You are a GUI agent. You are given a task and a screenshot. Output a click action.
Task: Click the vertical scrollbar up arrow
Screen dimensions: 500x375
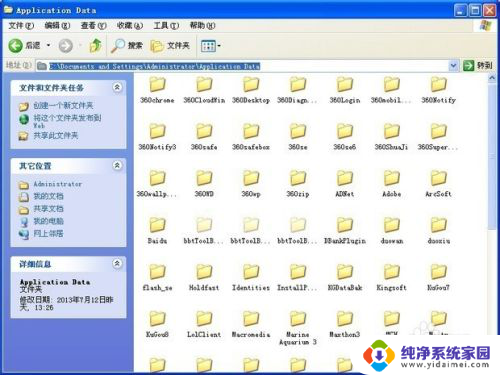pos(492,79)
